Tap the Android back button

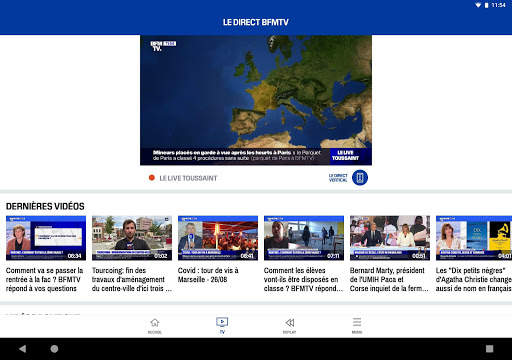23,349
